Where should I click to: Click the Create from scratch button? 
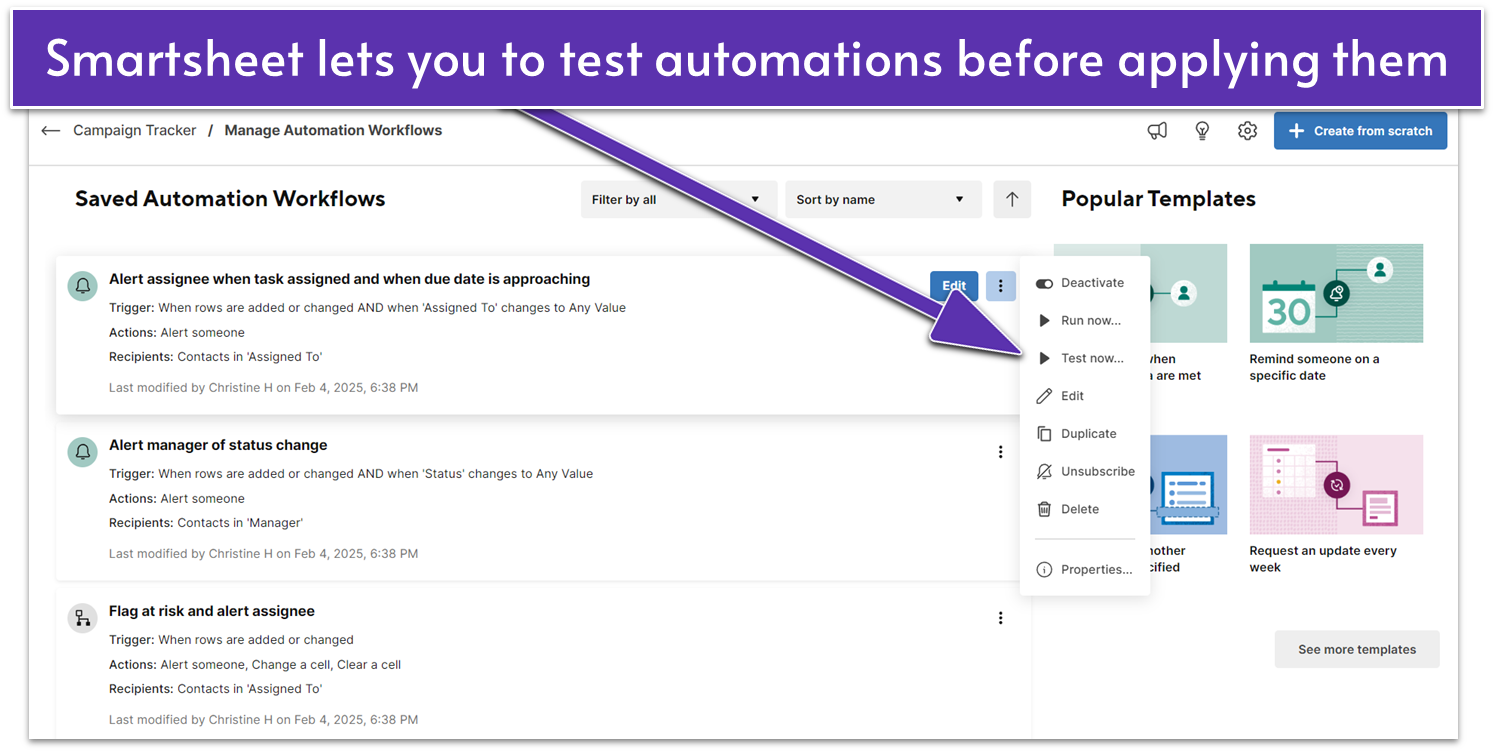pos(1360,131)
